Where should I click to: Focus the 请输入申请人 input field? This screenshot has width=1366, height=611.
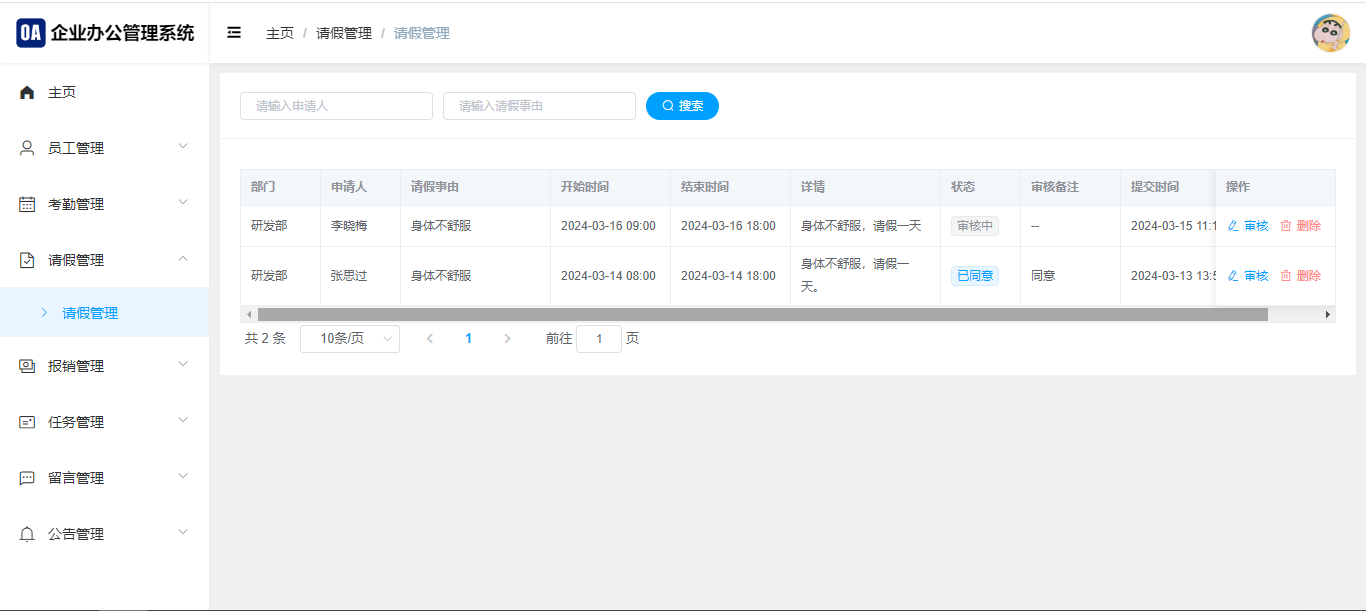[x=336, y=106]
